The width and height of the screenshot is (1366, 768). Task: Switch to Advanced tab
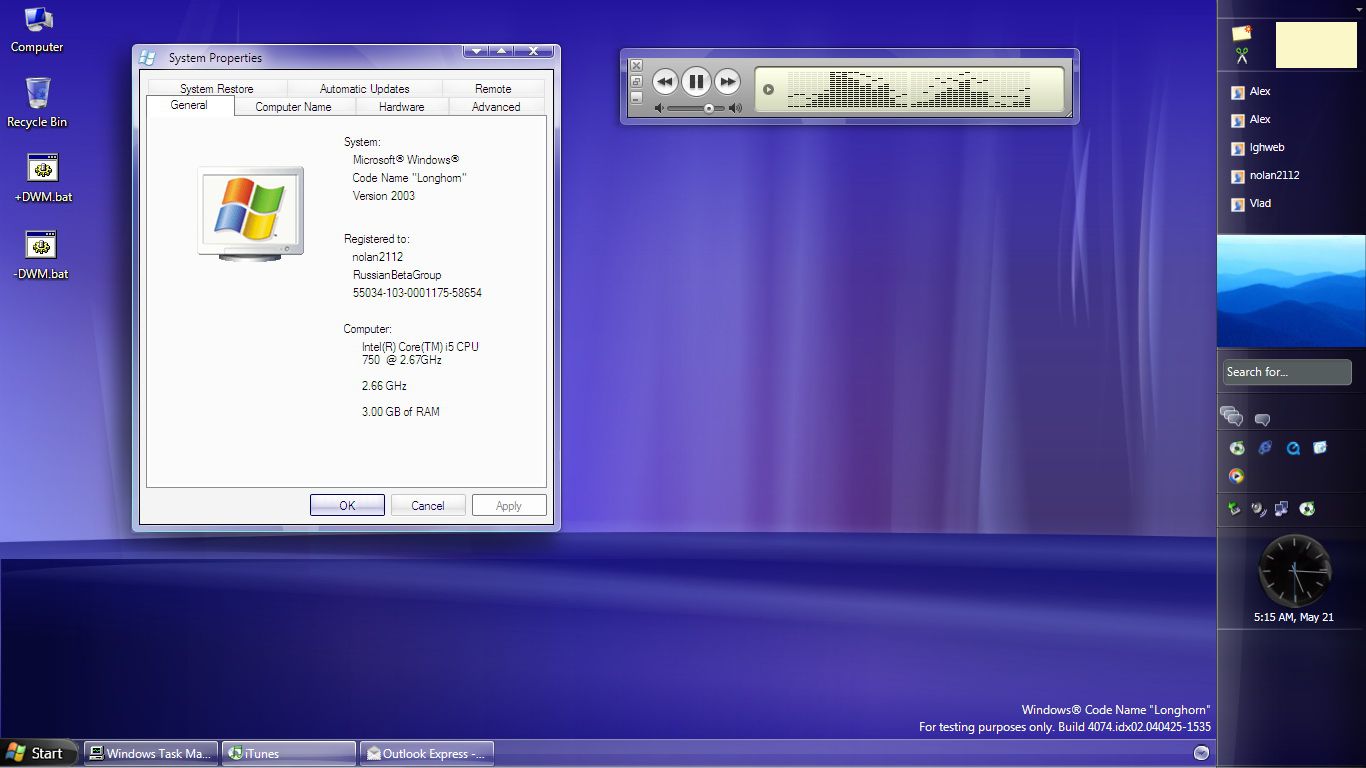tap(496, 106)
